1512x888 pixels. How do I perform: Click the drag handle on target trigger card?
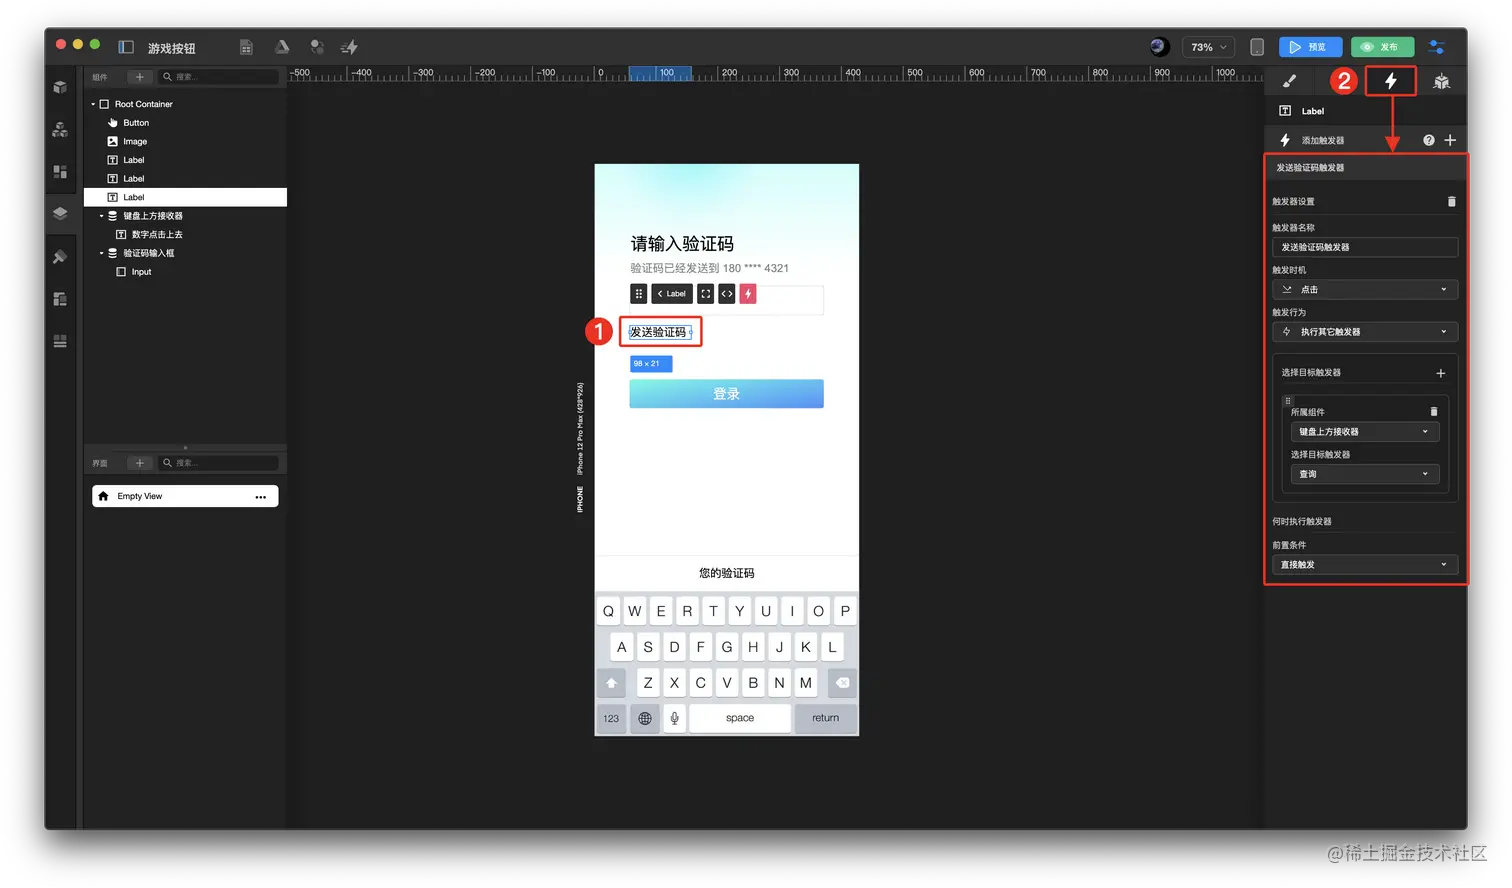point(1288,400)
